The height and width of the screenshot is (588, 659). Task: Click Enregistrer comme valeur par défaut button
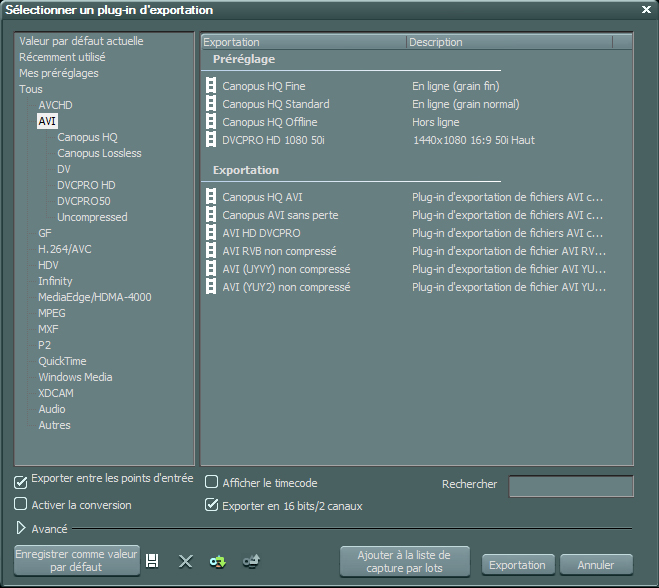point(76,560)
